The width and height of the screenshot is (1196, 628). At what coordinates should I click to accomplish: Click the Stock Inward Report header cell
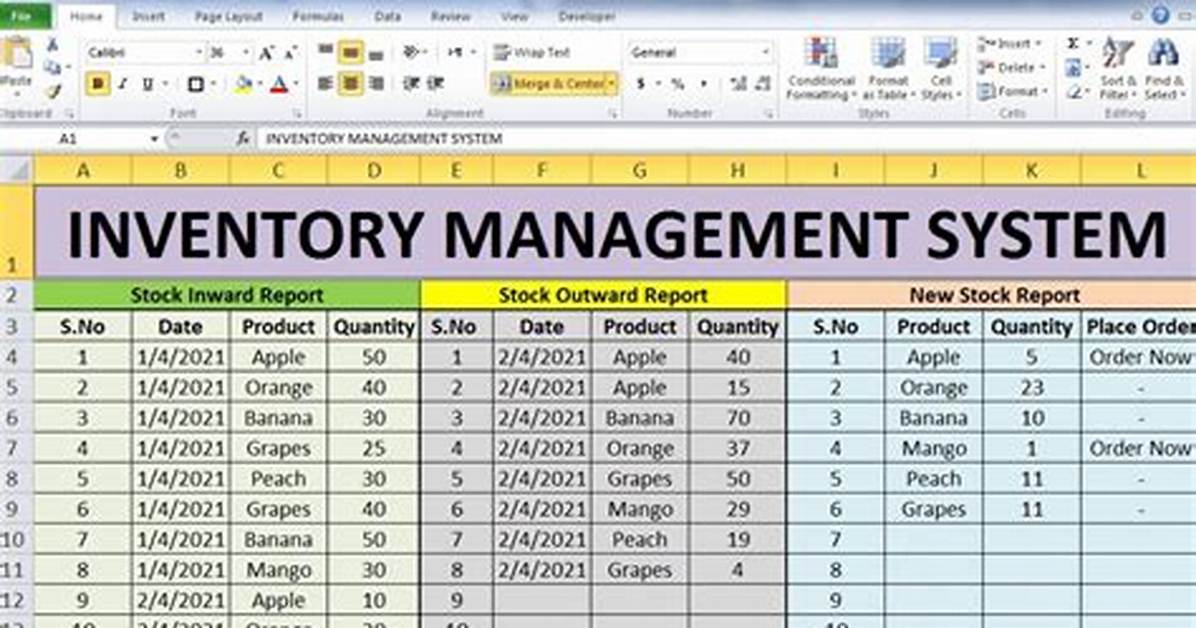(x=227, y=295)
